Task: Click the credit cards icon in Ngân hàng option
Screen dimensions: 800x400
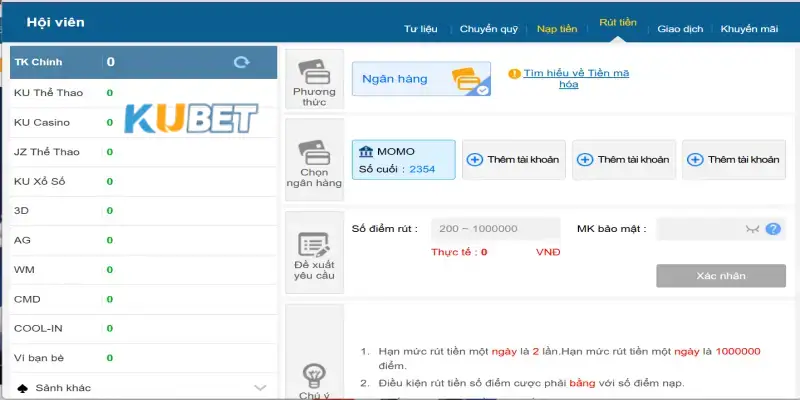Action: (469, 80)
